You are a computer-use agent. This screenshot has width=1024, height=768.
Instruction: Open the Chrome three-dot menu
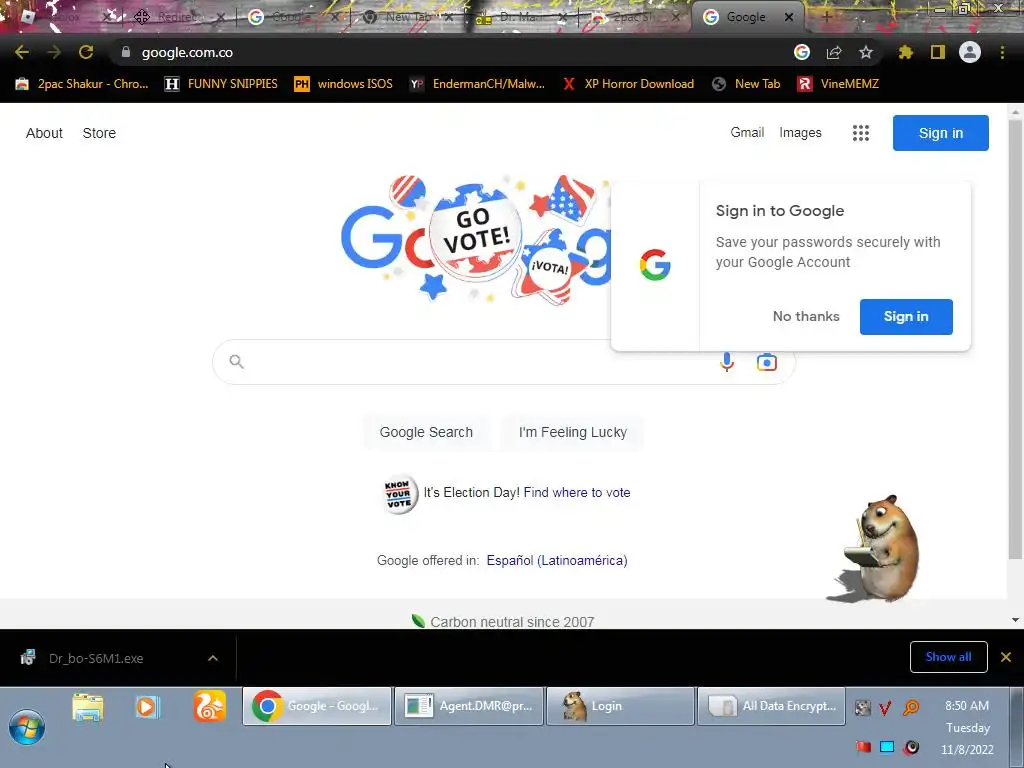click(x=1002, y=52)
